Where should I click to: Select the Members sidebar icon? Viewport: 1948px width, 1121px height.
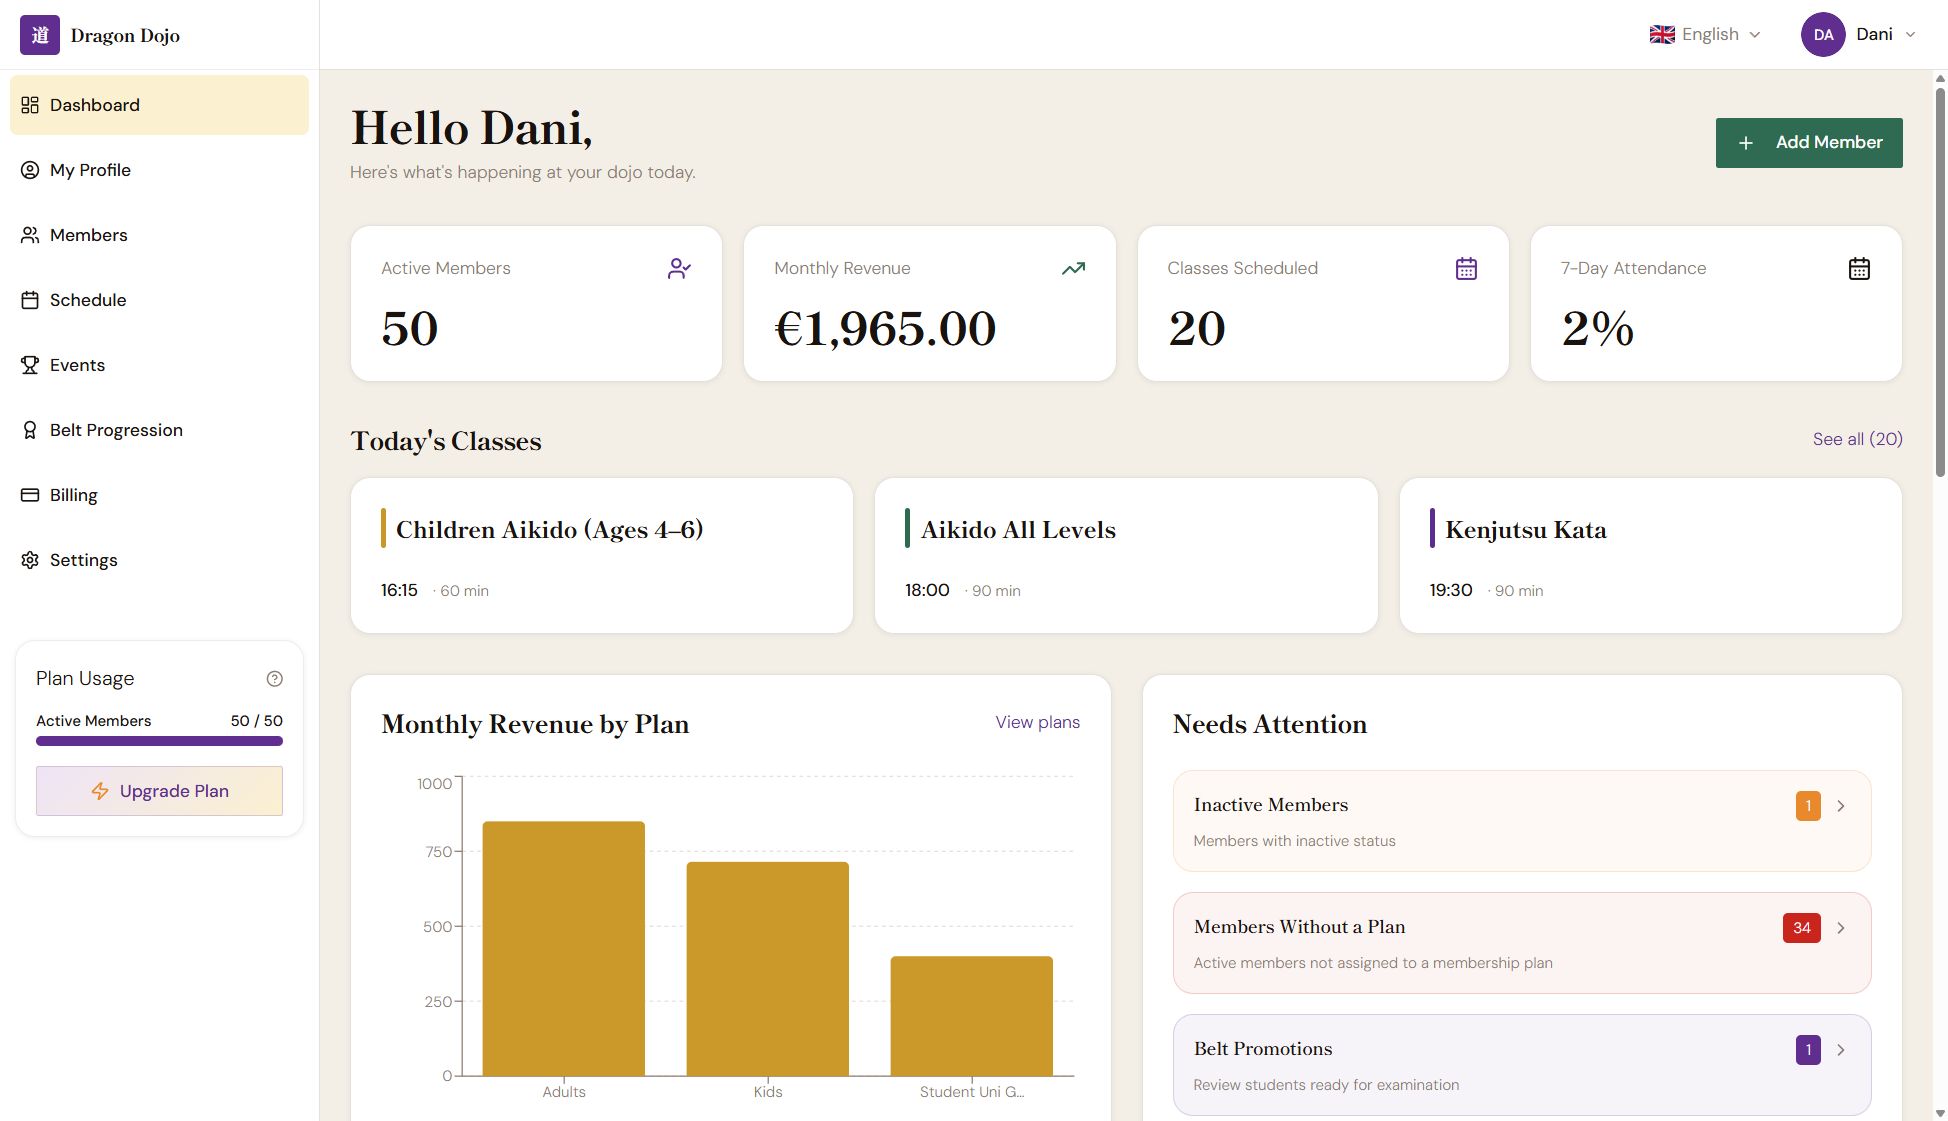coord(30,234)
